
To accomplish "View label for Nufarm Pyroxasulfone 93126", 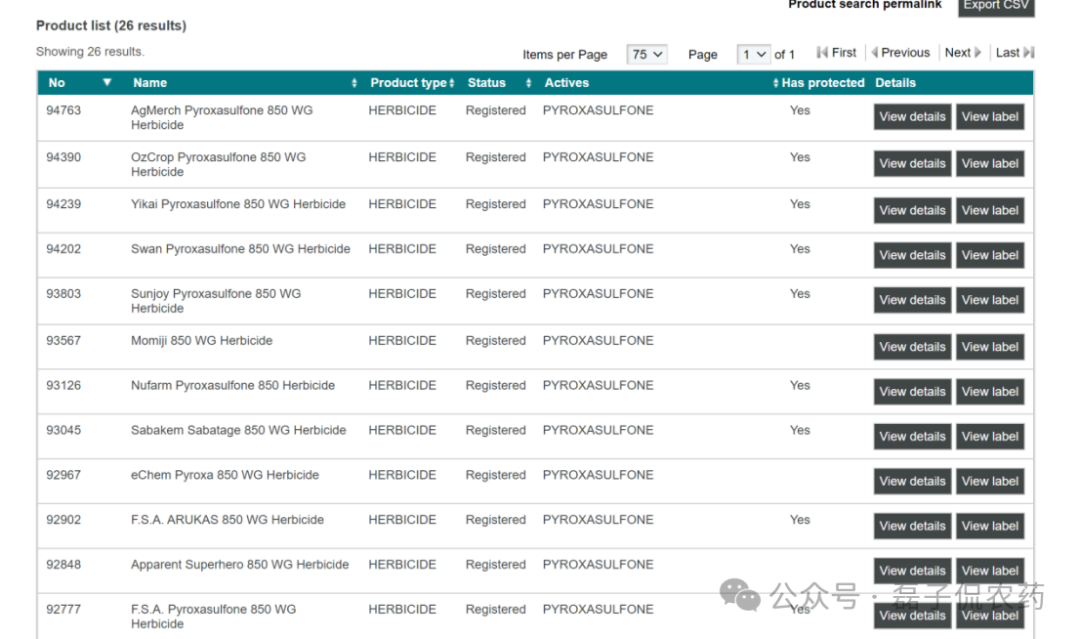I will [990, 391].
